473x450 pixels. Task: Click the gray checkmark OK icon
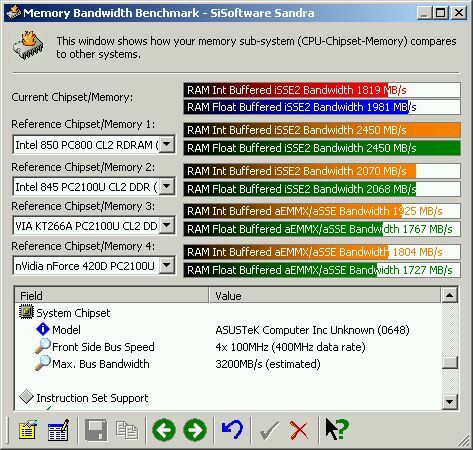coord(269,430)
